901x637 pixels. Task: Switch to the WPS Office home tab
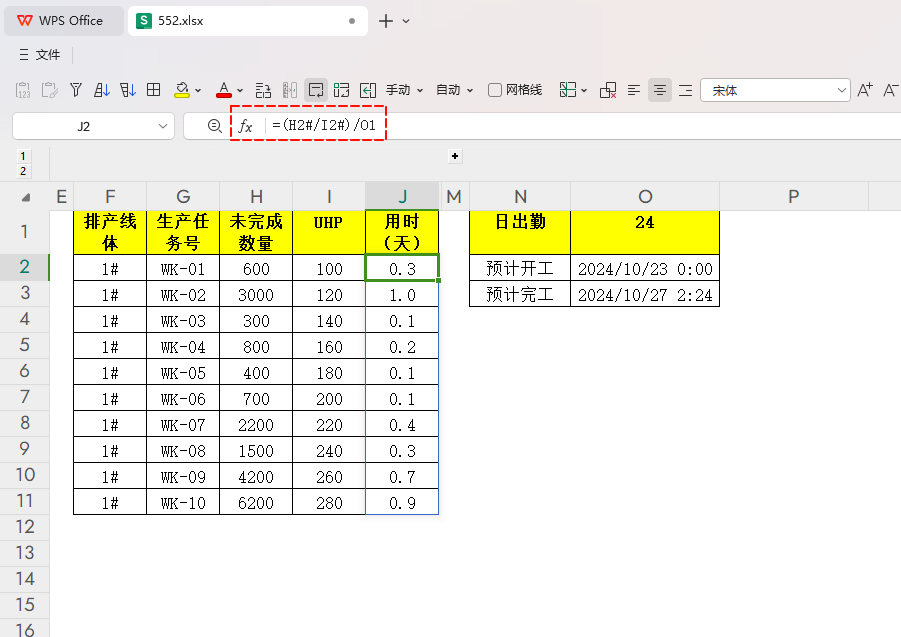64,21
